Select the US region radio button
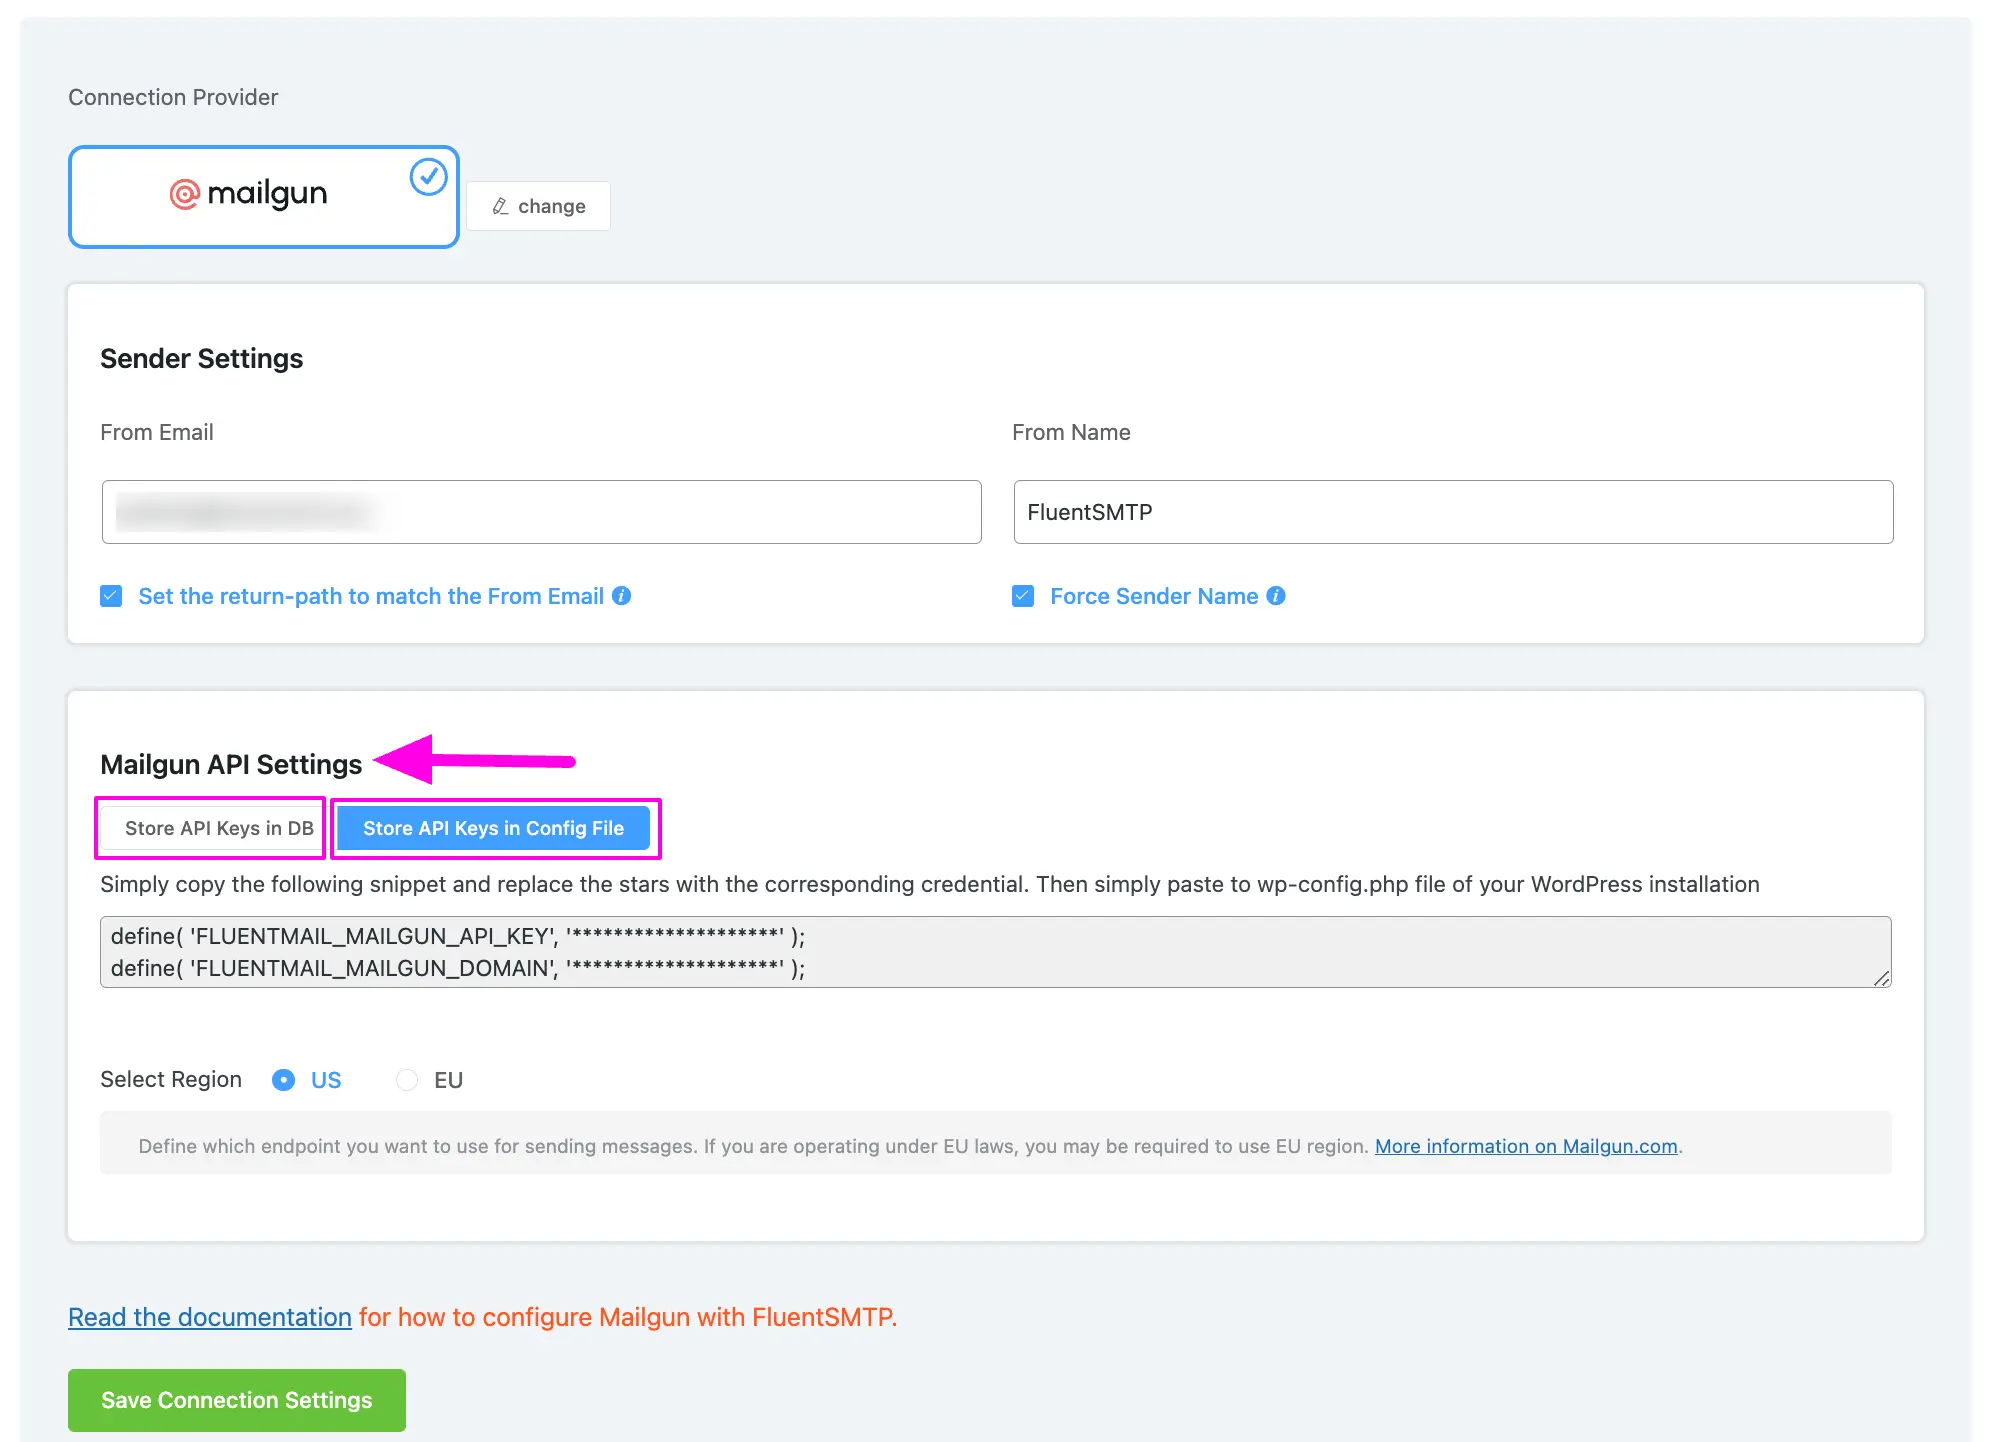This screenshot has width=1992, height=1442. tap(283, 1080)
